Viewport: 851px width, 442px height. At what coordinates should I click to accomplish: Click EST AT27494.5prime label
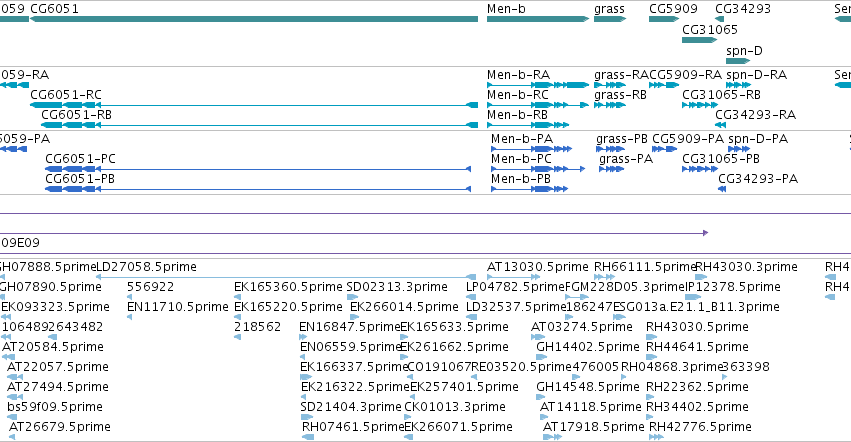coord(58,387)
